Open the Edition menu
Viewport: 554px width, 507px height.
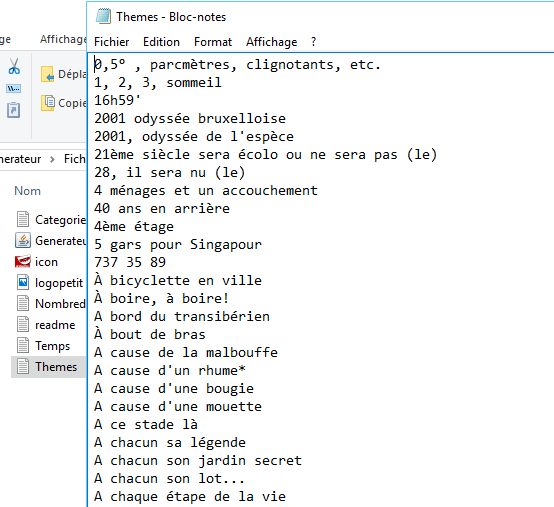pos(161,42)
